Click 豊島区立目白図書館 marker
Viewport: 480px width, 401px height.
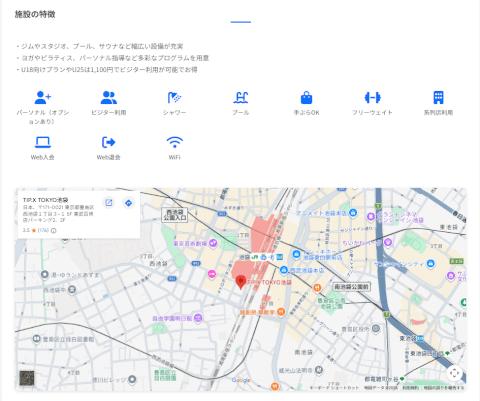point(37,339)
